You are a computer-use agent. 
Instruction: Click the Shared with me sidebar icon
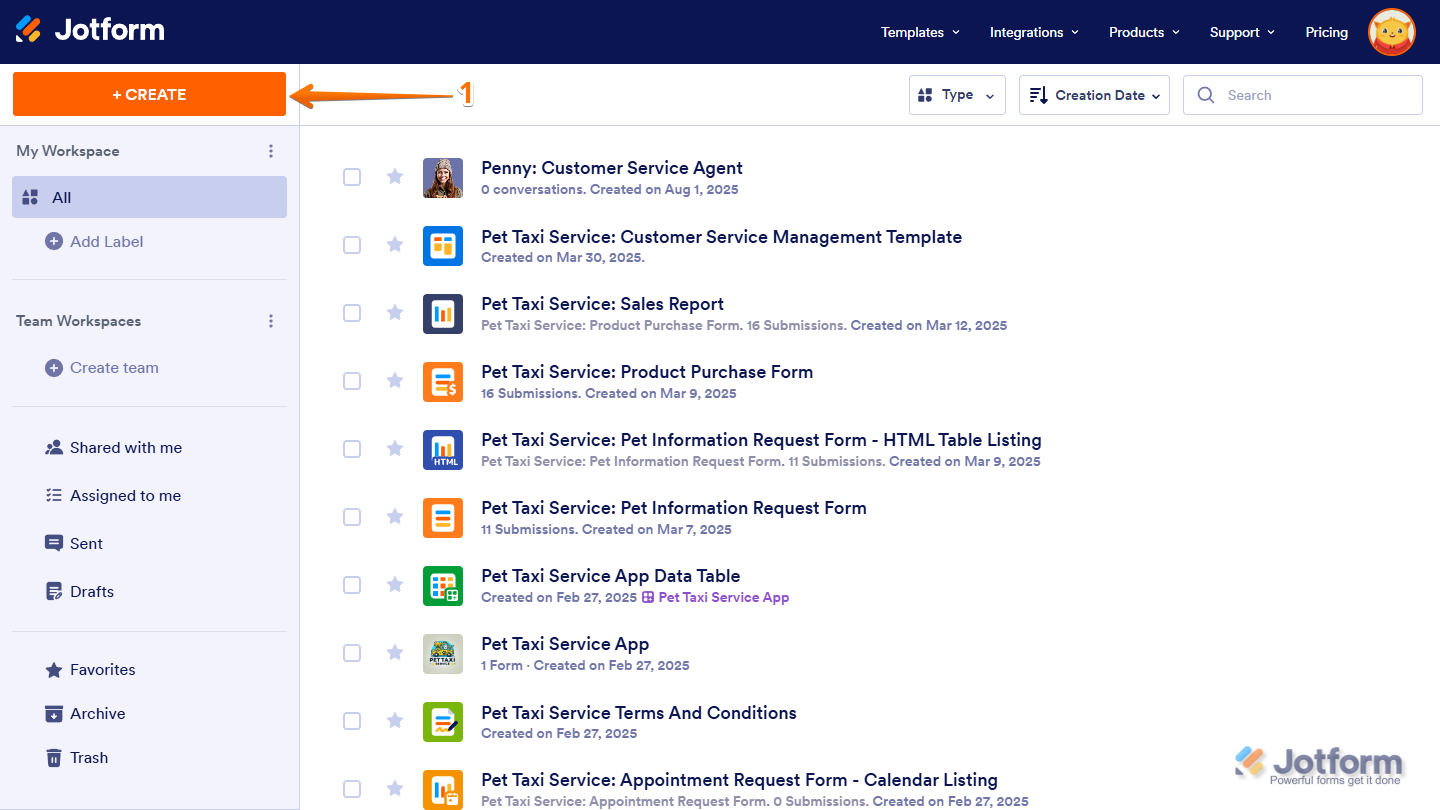[x=54, y=447]
